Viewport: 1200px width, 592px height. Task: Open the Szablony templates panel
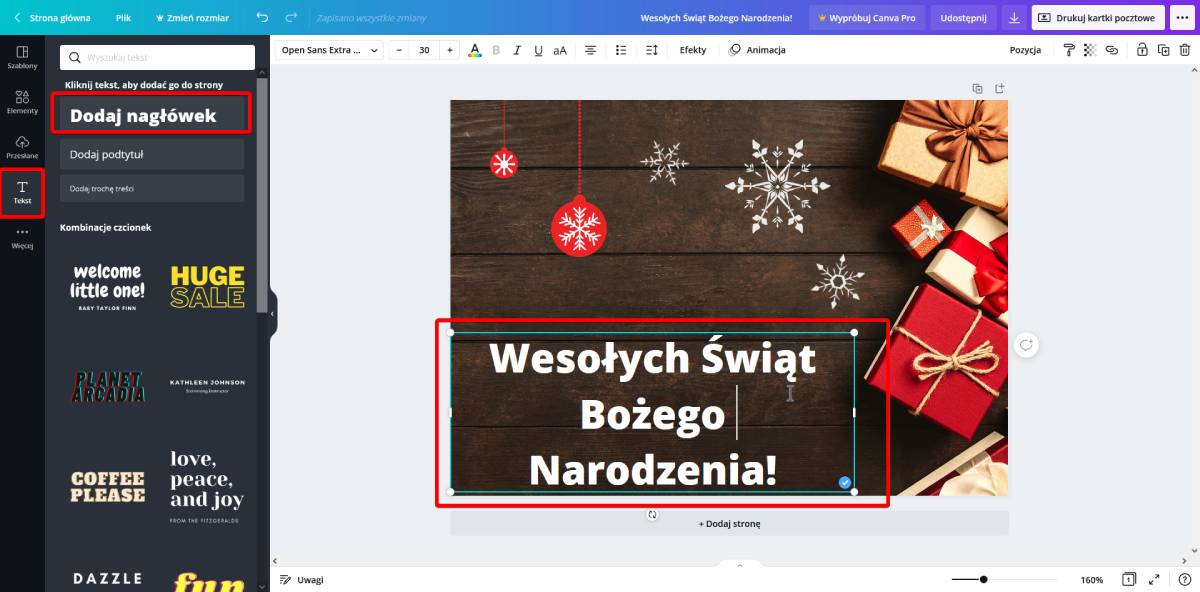click(22, 56)
